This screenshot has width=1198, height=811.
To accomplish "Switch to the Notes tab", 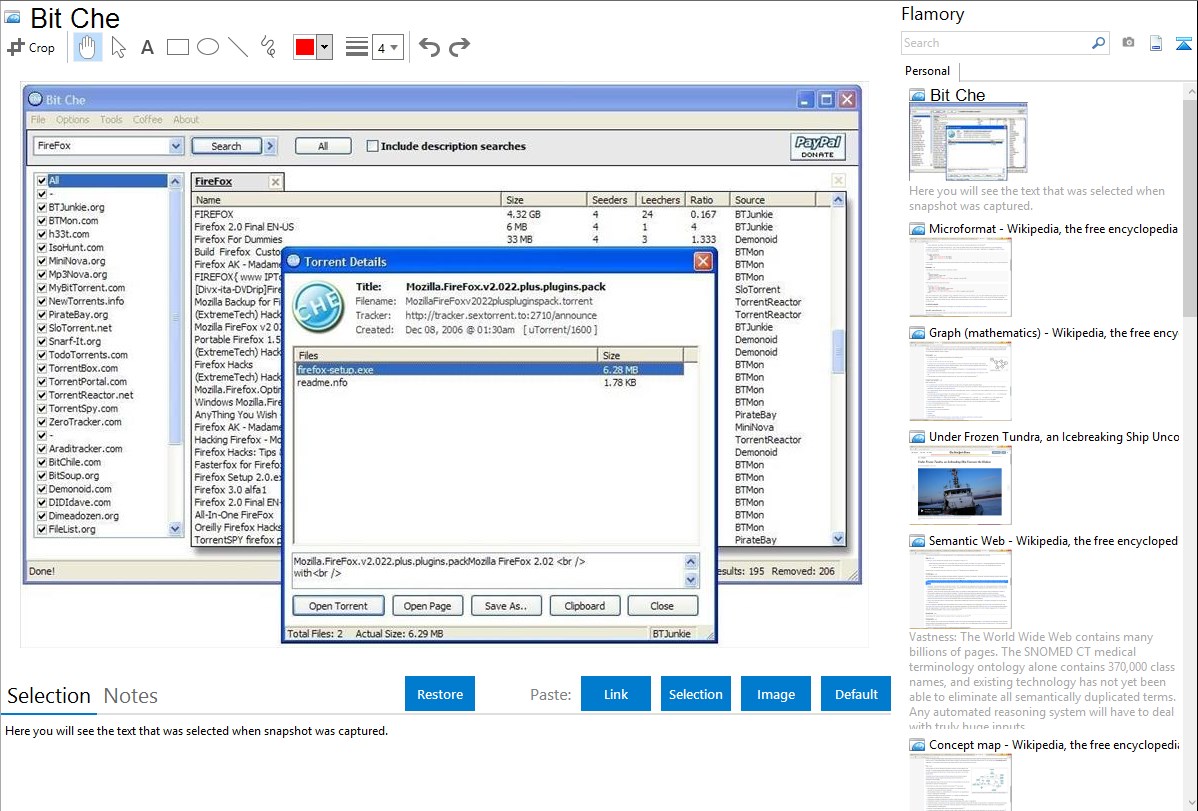I will [x=131, y=696].
